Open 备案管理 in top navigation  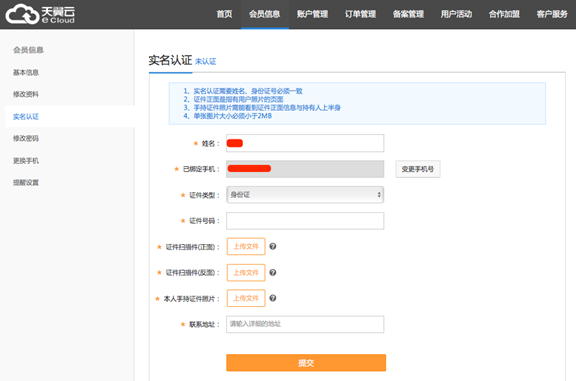tap(408, 14)
